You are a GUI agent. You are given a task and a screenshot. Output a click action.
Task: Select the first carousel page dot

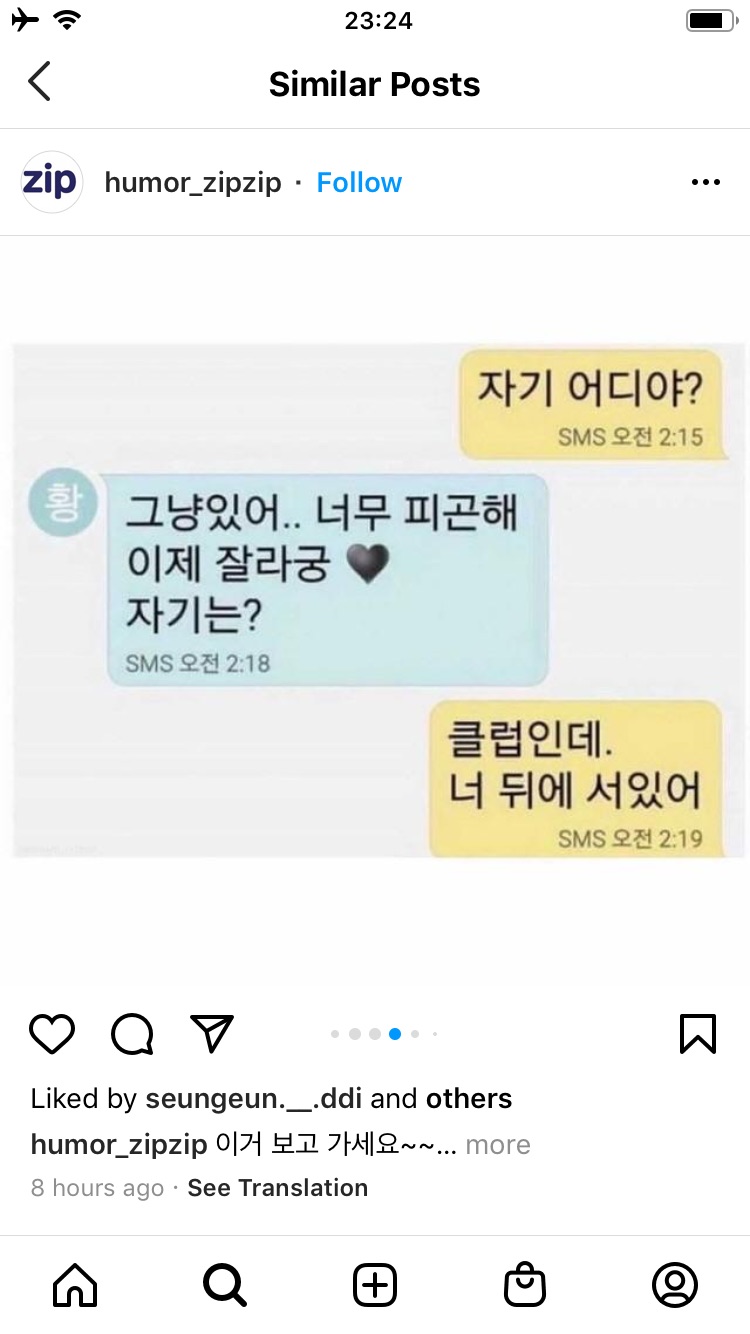pos(335,1034)
